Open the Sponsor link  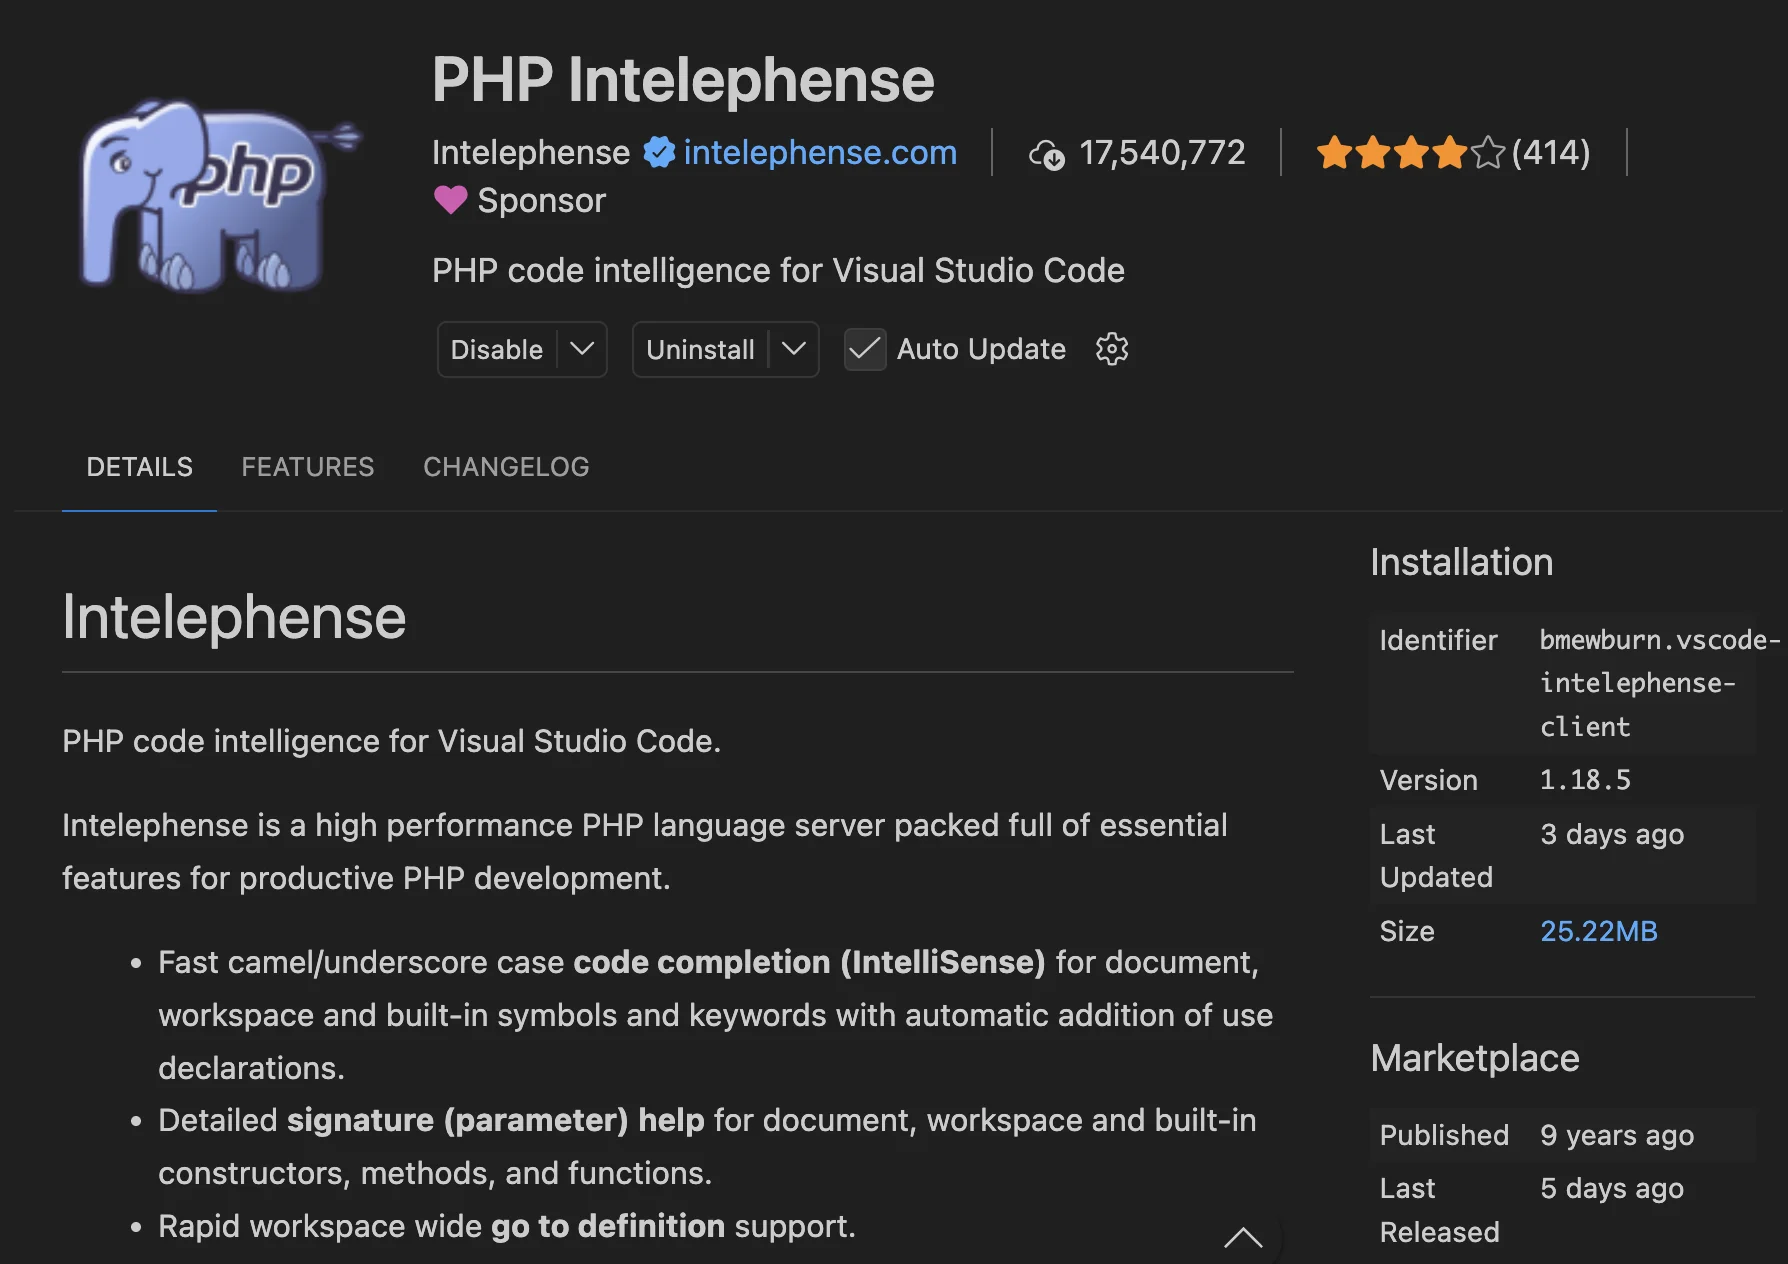pos(541,200)
